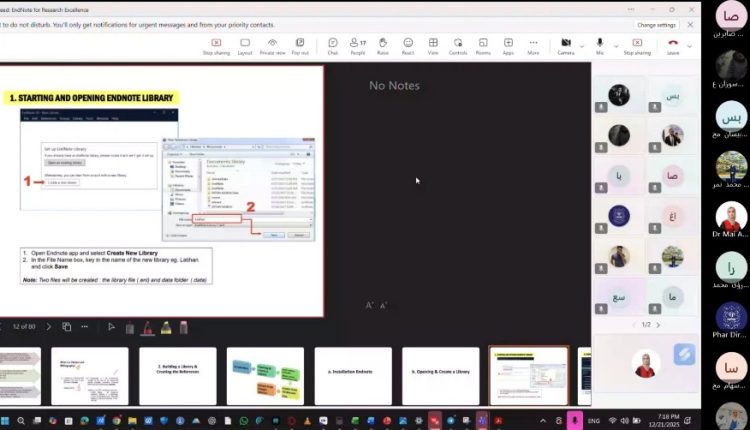Click the Rooms breakout icon
This screenshot has height=430, width=750.
pyautogui.click(x=483, y=45)
